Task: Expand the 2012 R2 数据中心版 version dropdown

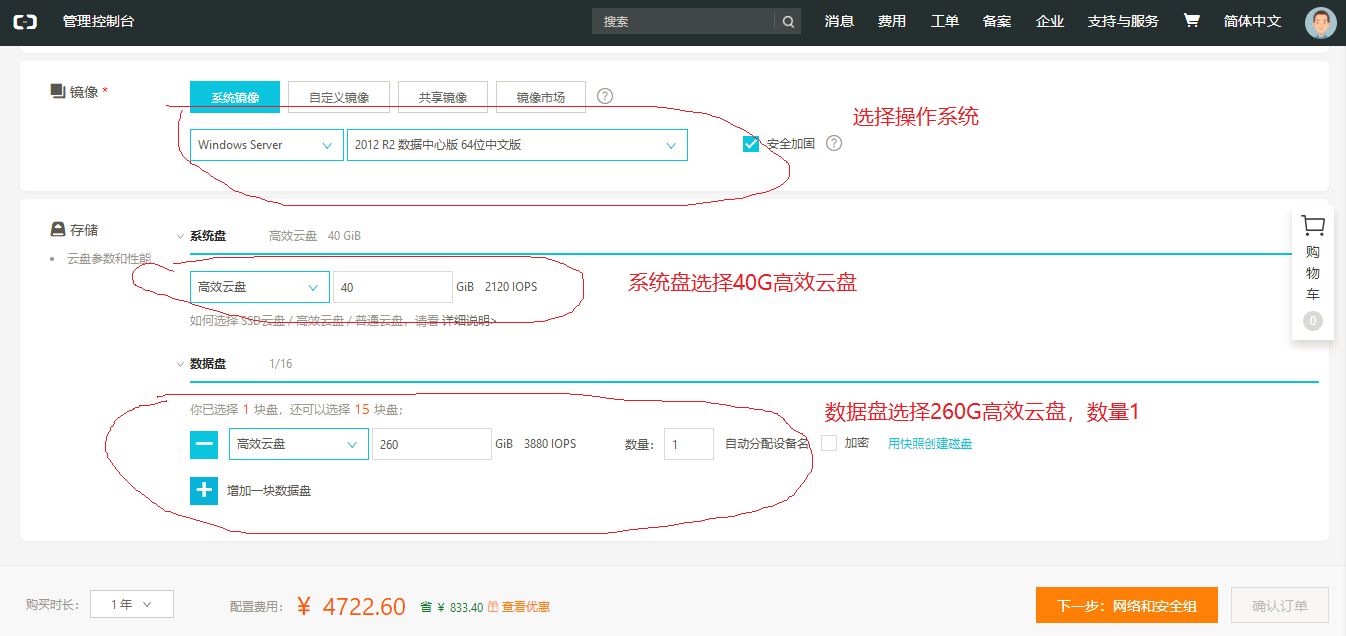Action: (516, 145)
